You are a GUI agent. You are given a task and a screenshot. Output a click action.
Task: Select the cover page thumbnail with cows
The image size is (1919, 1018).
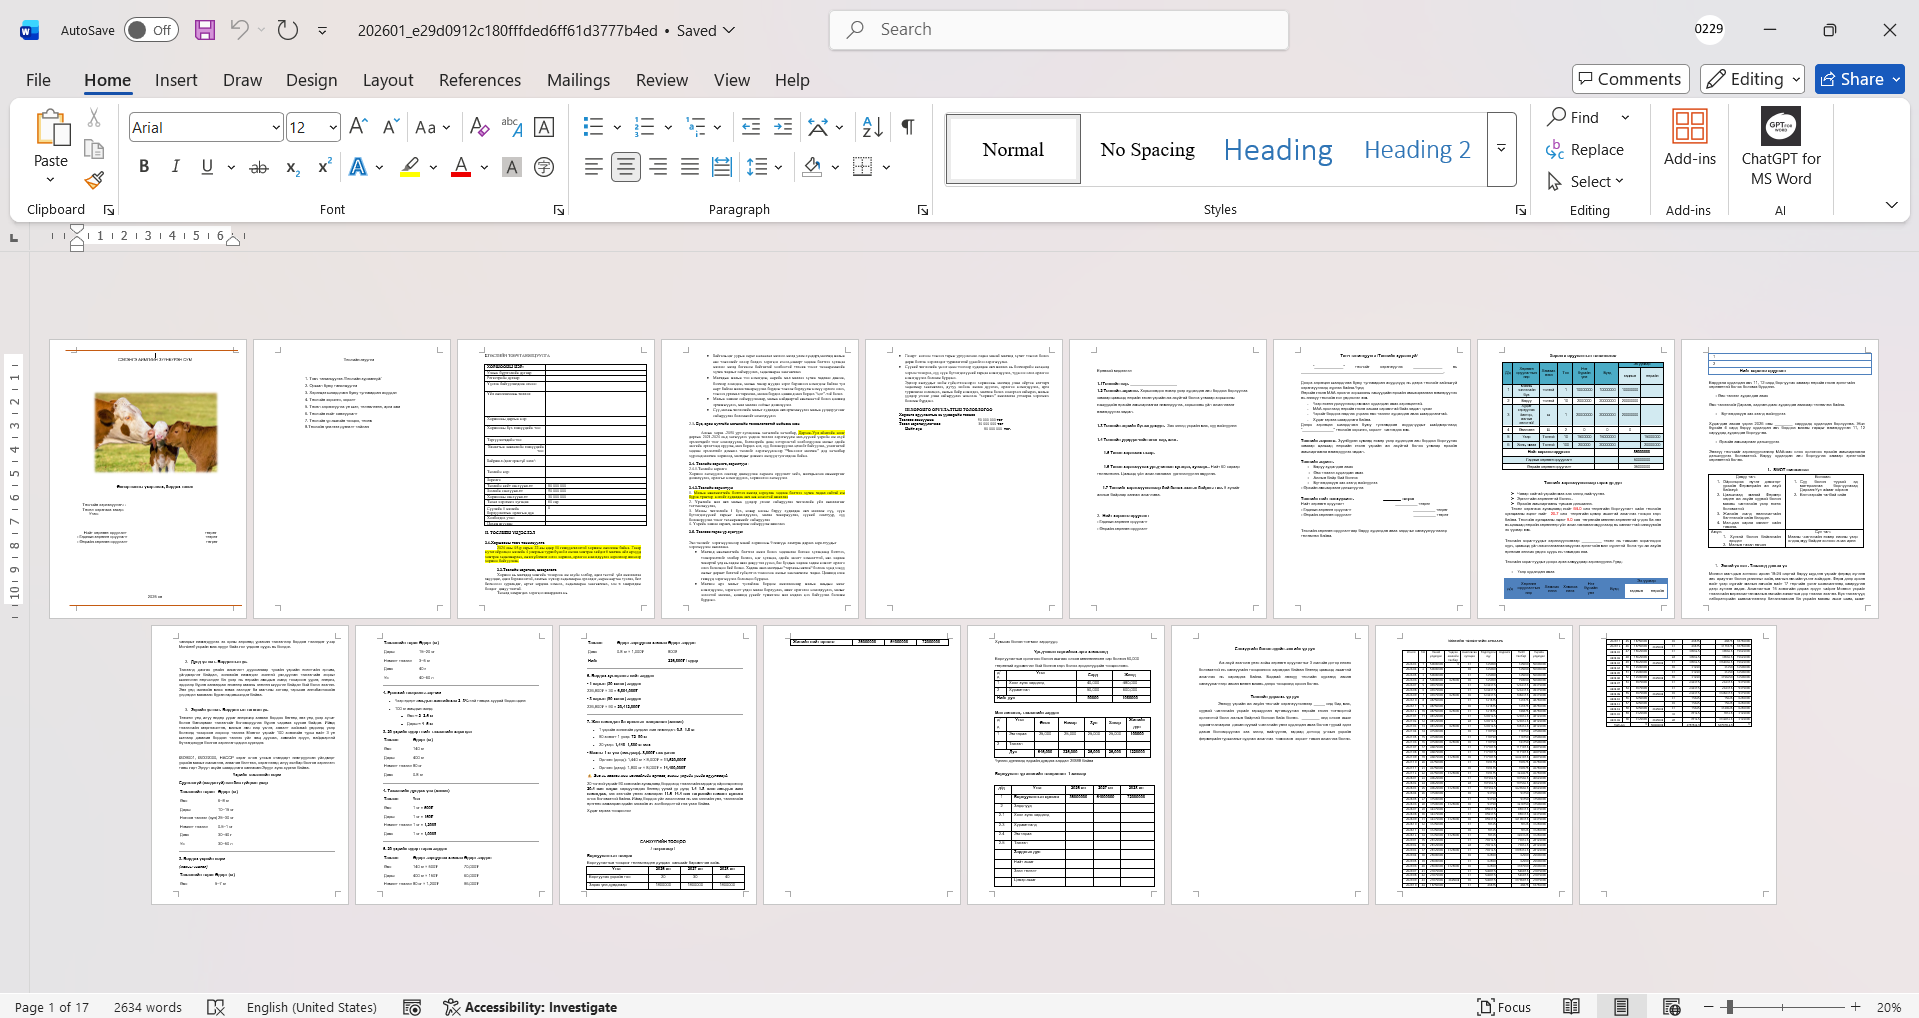(x=148, y=478)
